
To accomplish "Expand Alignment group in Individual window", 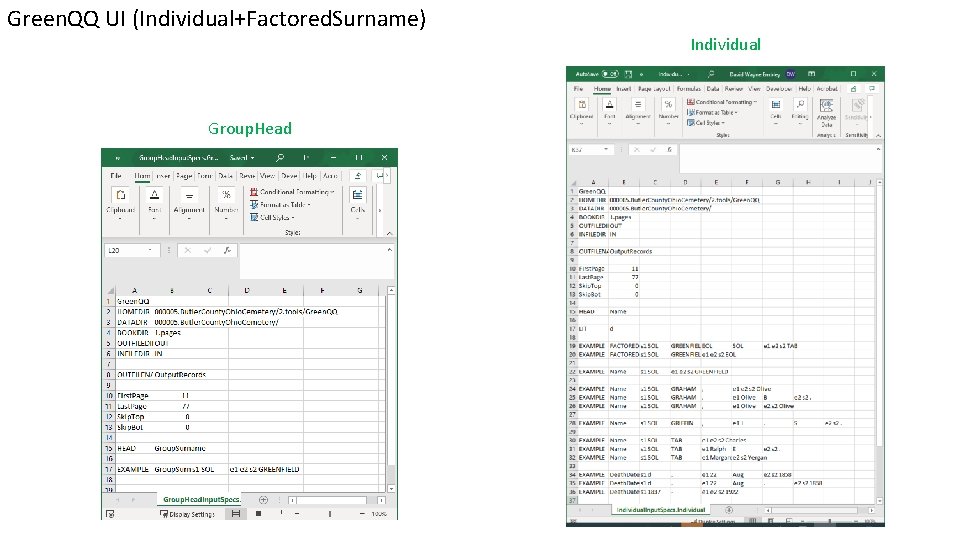I will (x=637, y=123).
